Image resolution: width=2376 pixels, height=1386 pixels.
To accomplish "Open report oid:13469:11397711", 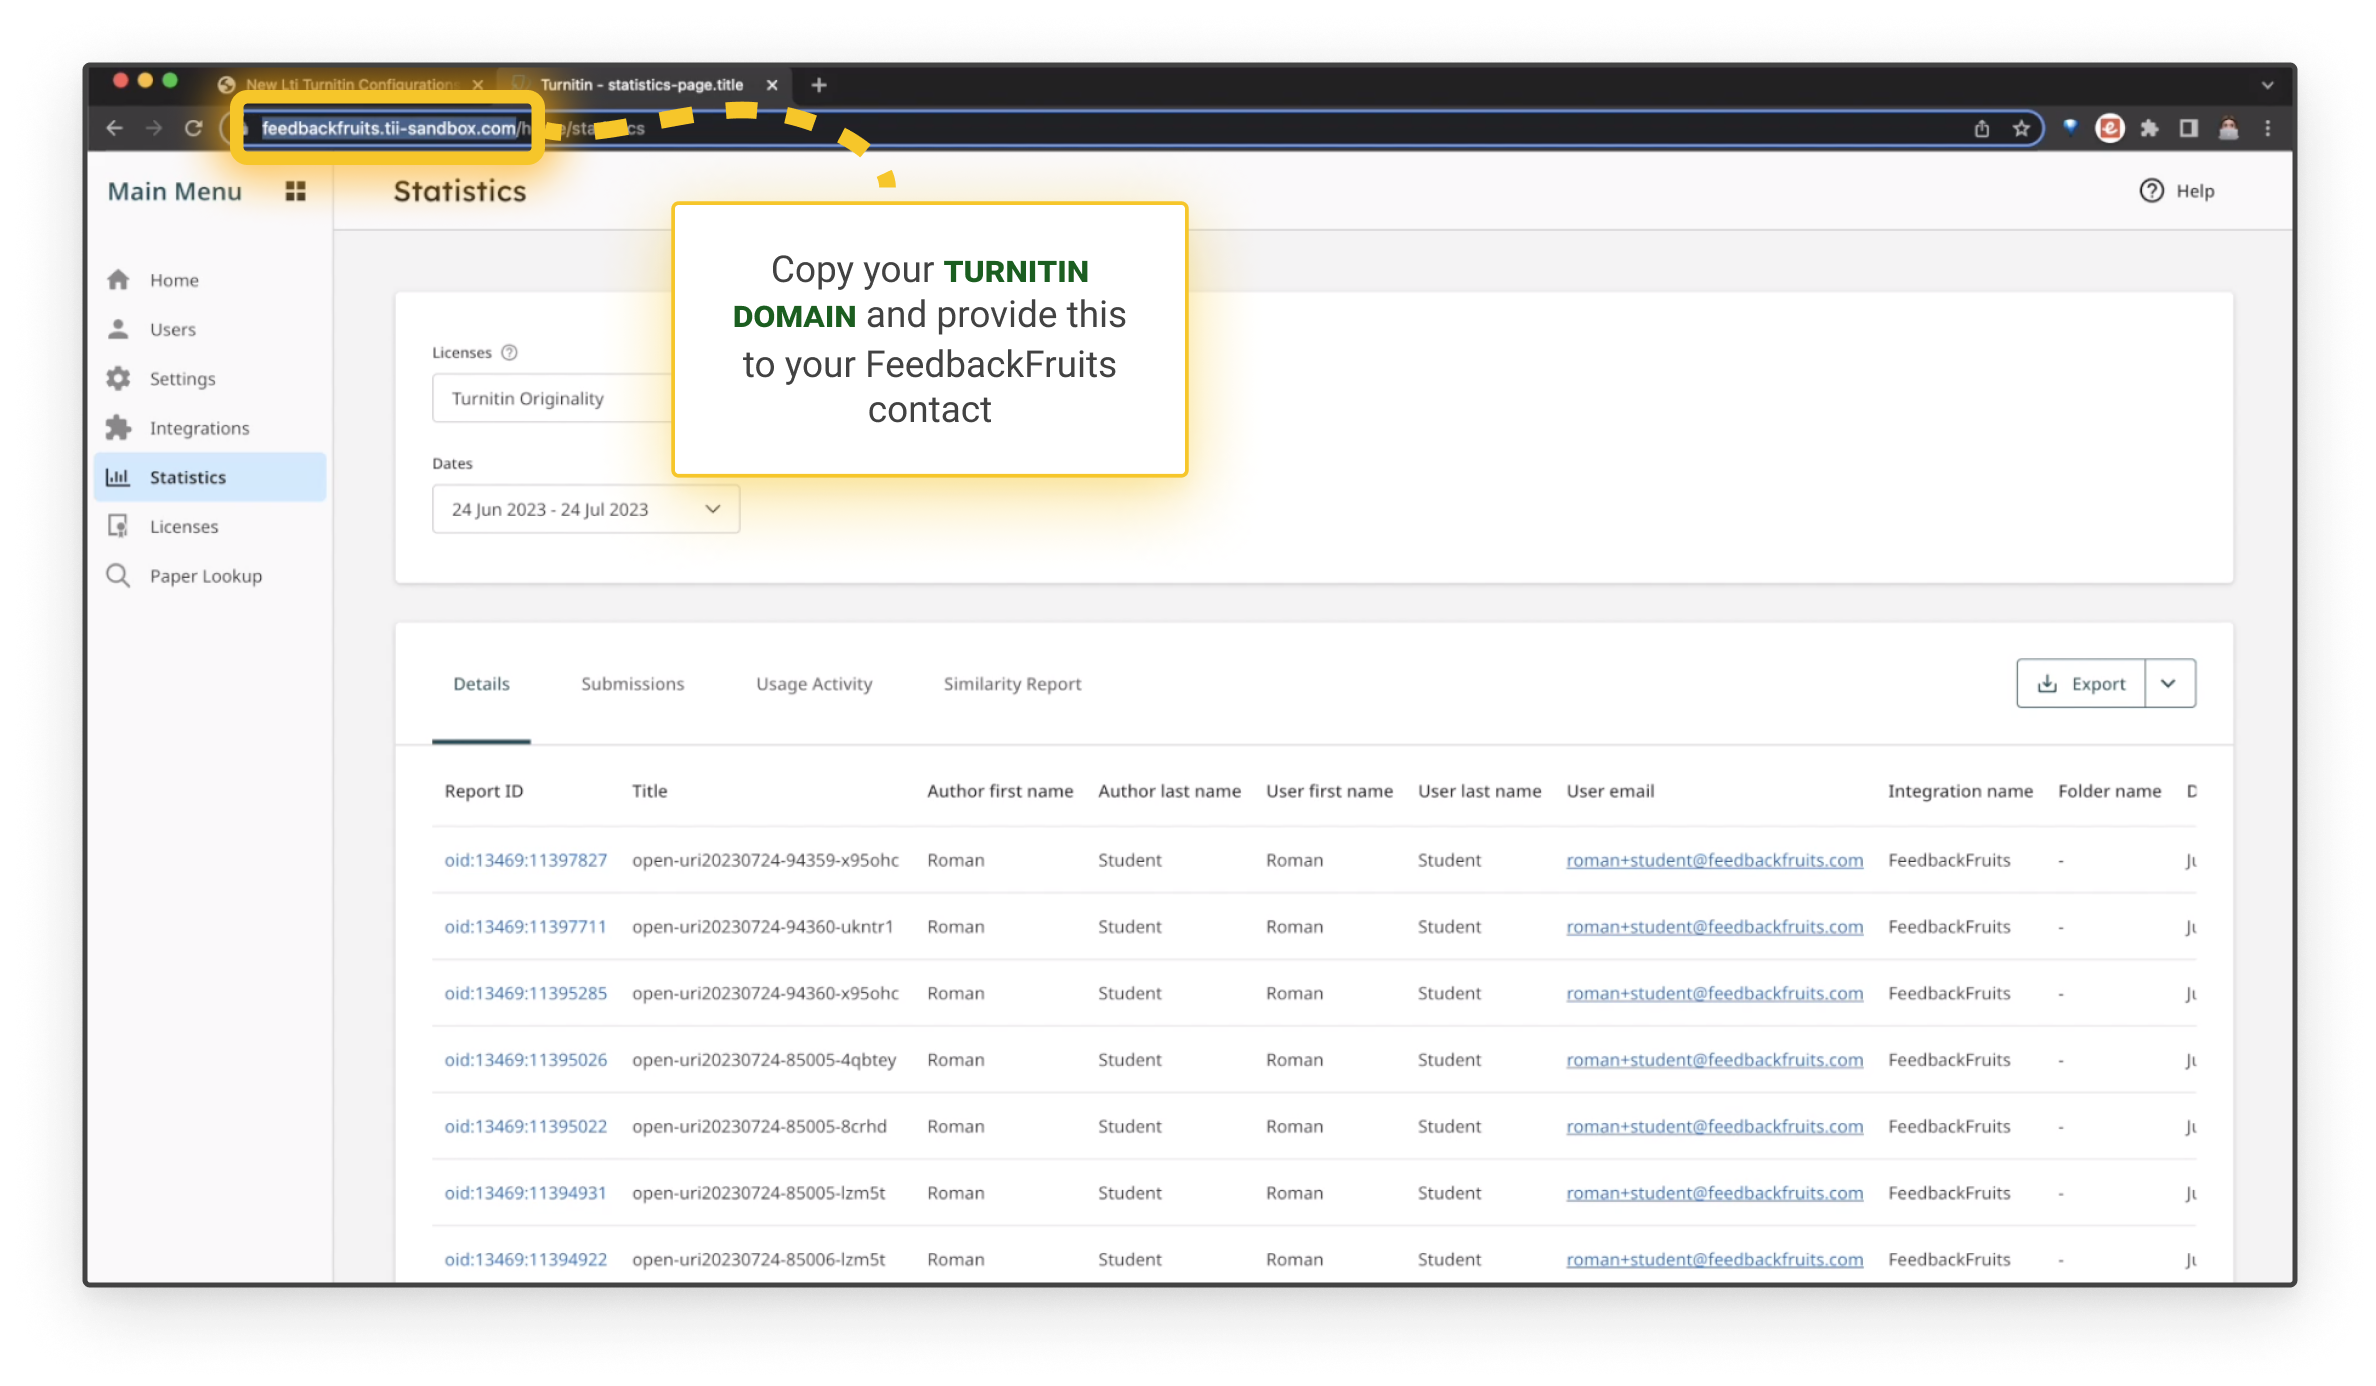I will point(526,926).
